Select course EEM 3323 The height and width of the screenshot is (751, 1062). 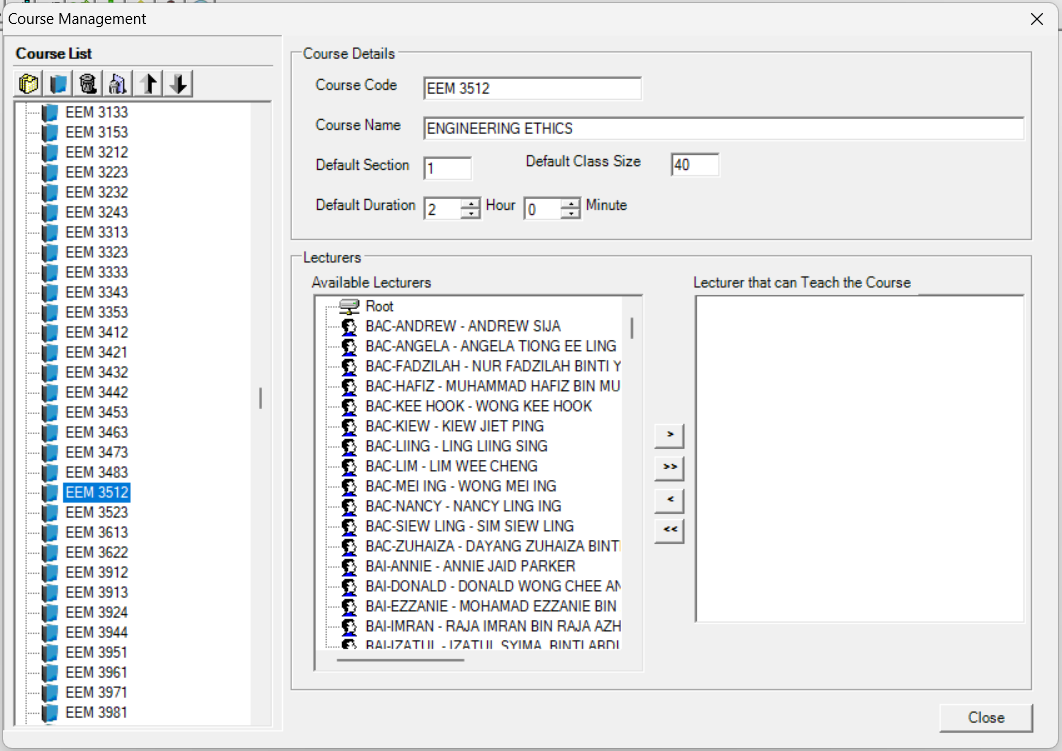97,252
